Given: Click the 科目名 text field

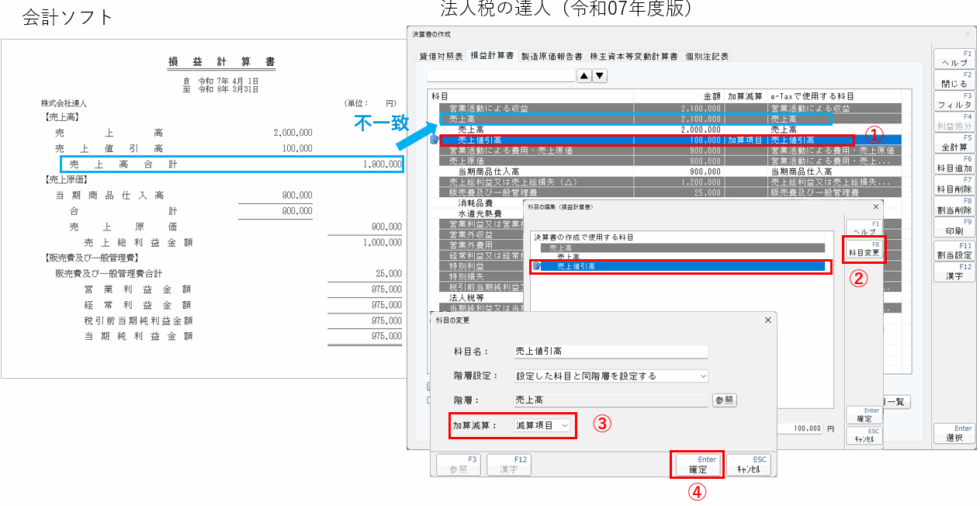Looking at the screenshot, I should point(610,351).
